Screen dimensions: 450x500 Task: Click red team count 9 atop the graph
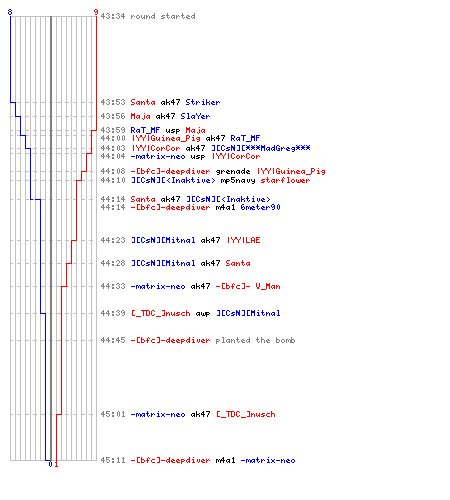pyautogui.click(x=96, y=12)
